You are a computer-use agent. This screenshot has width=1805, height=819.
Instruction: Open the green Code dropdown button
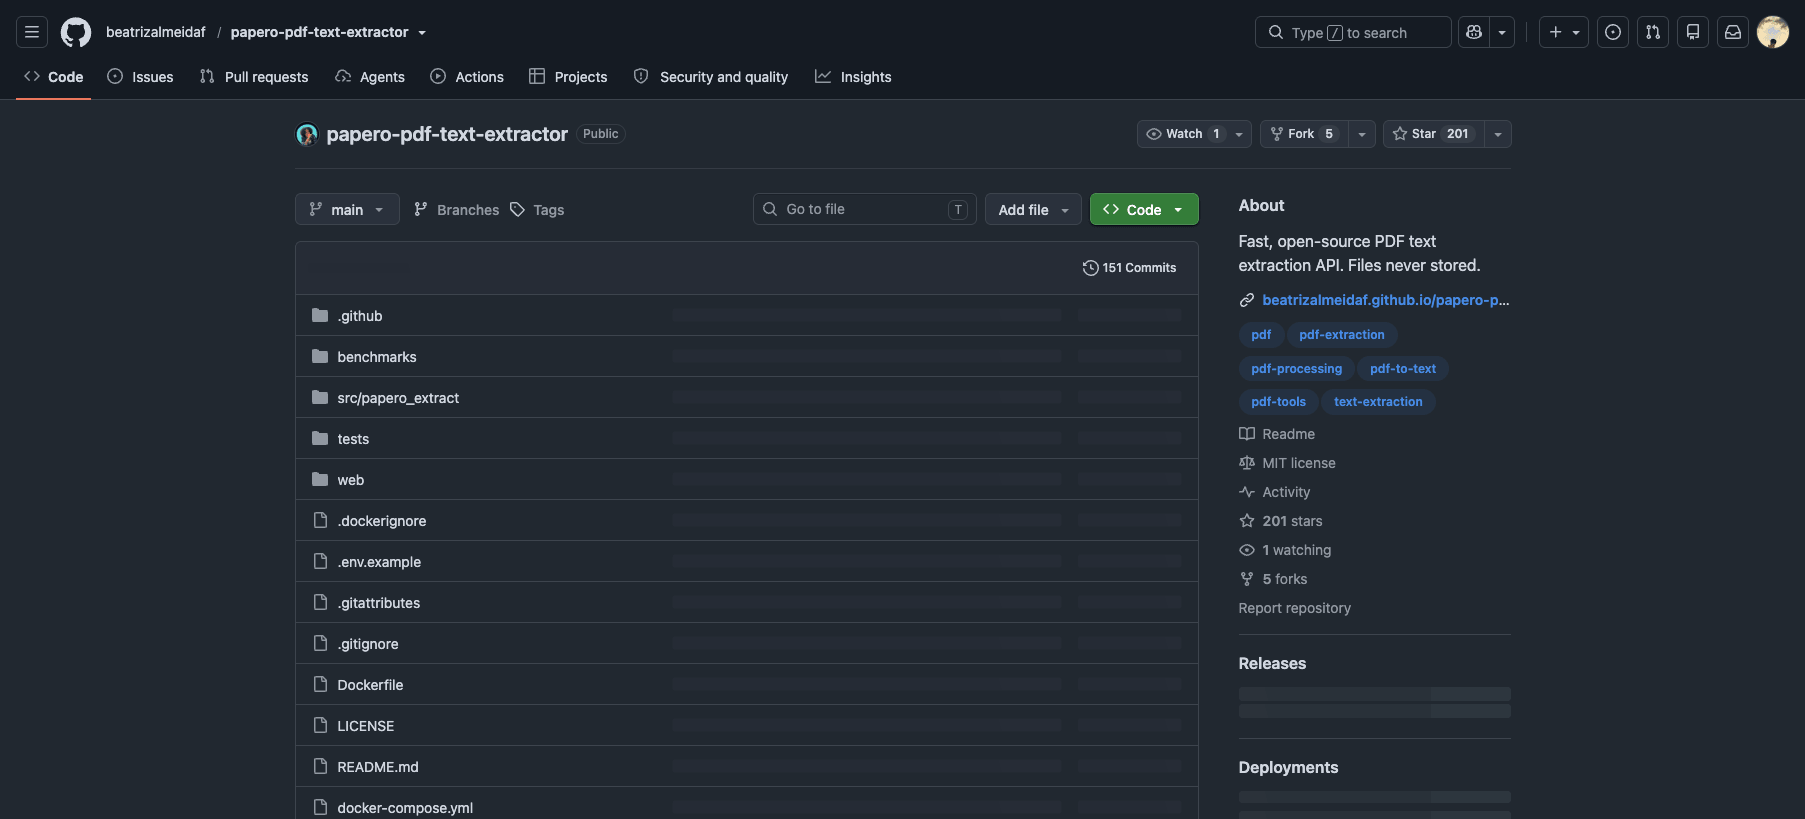(x=1144, y=209)
